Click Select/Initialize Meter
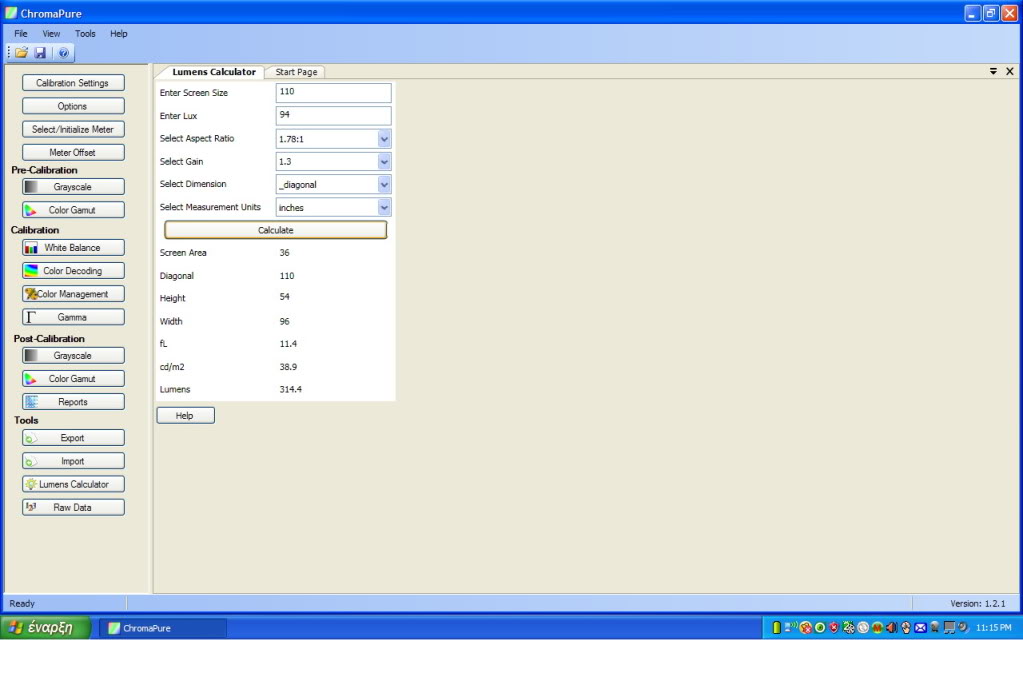The width and height of the screenshot is (1023, 681). 73,129
